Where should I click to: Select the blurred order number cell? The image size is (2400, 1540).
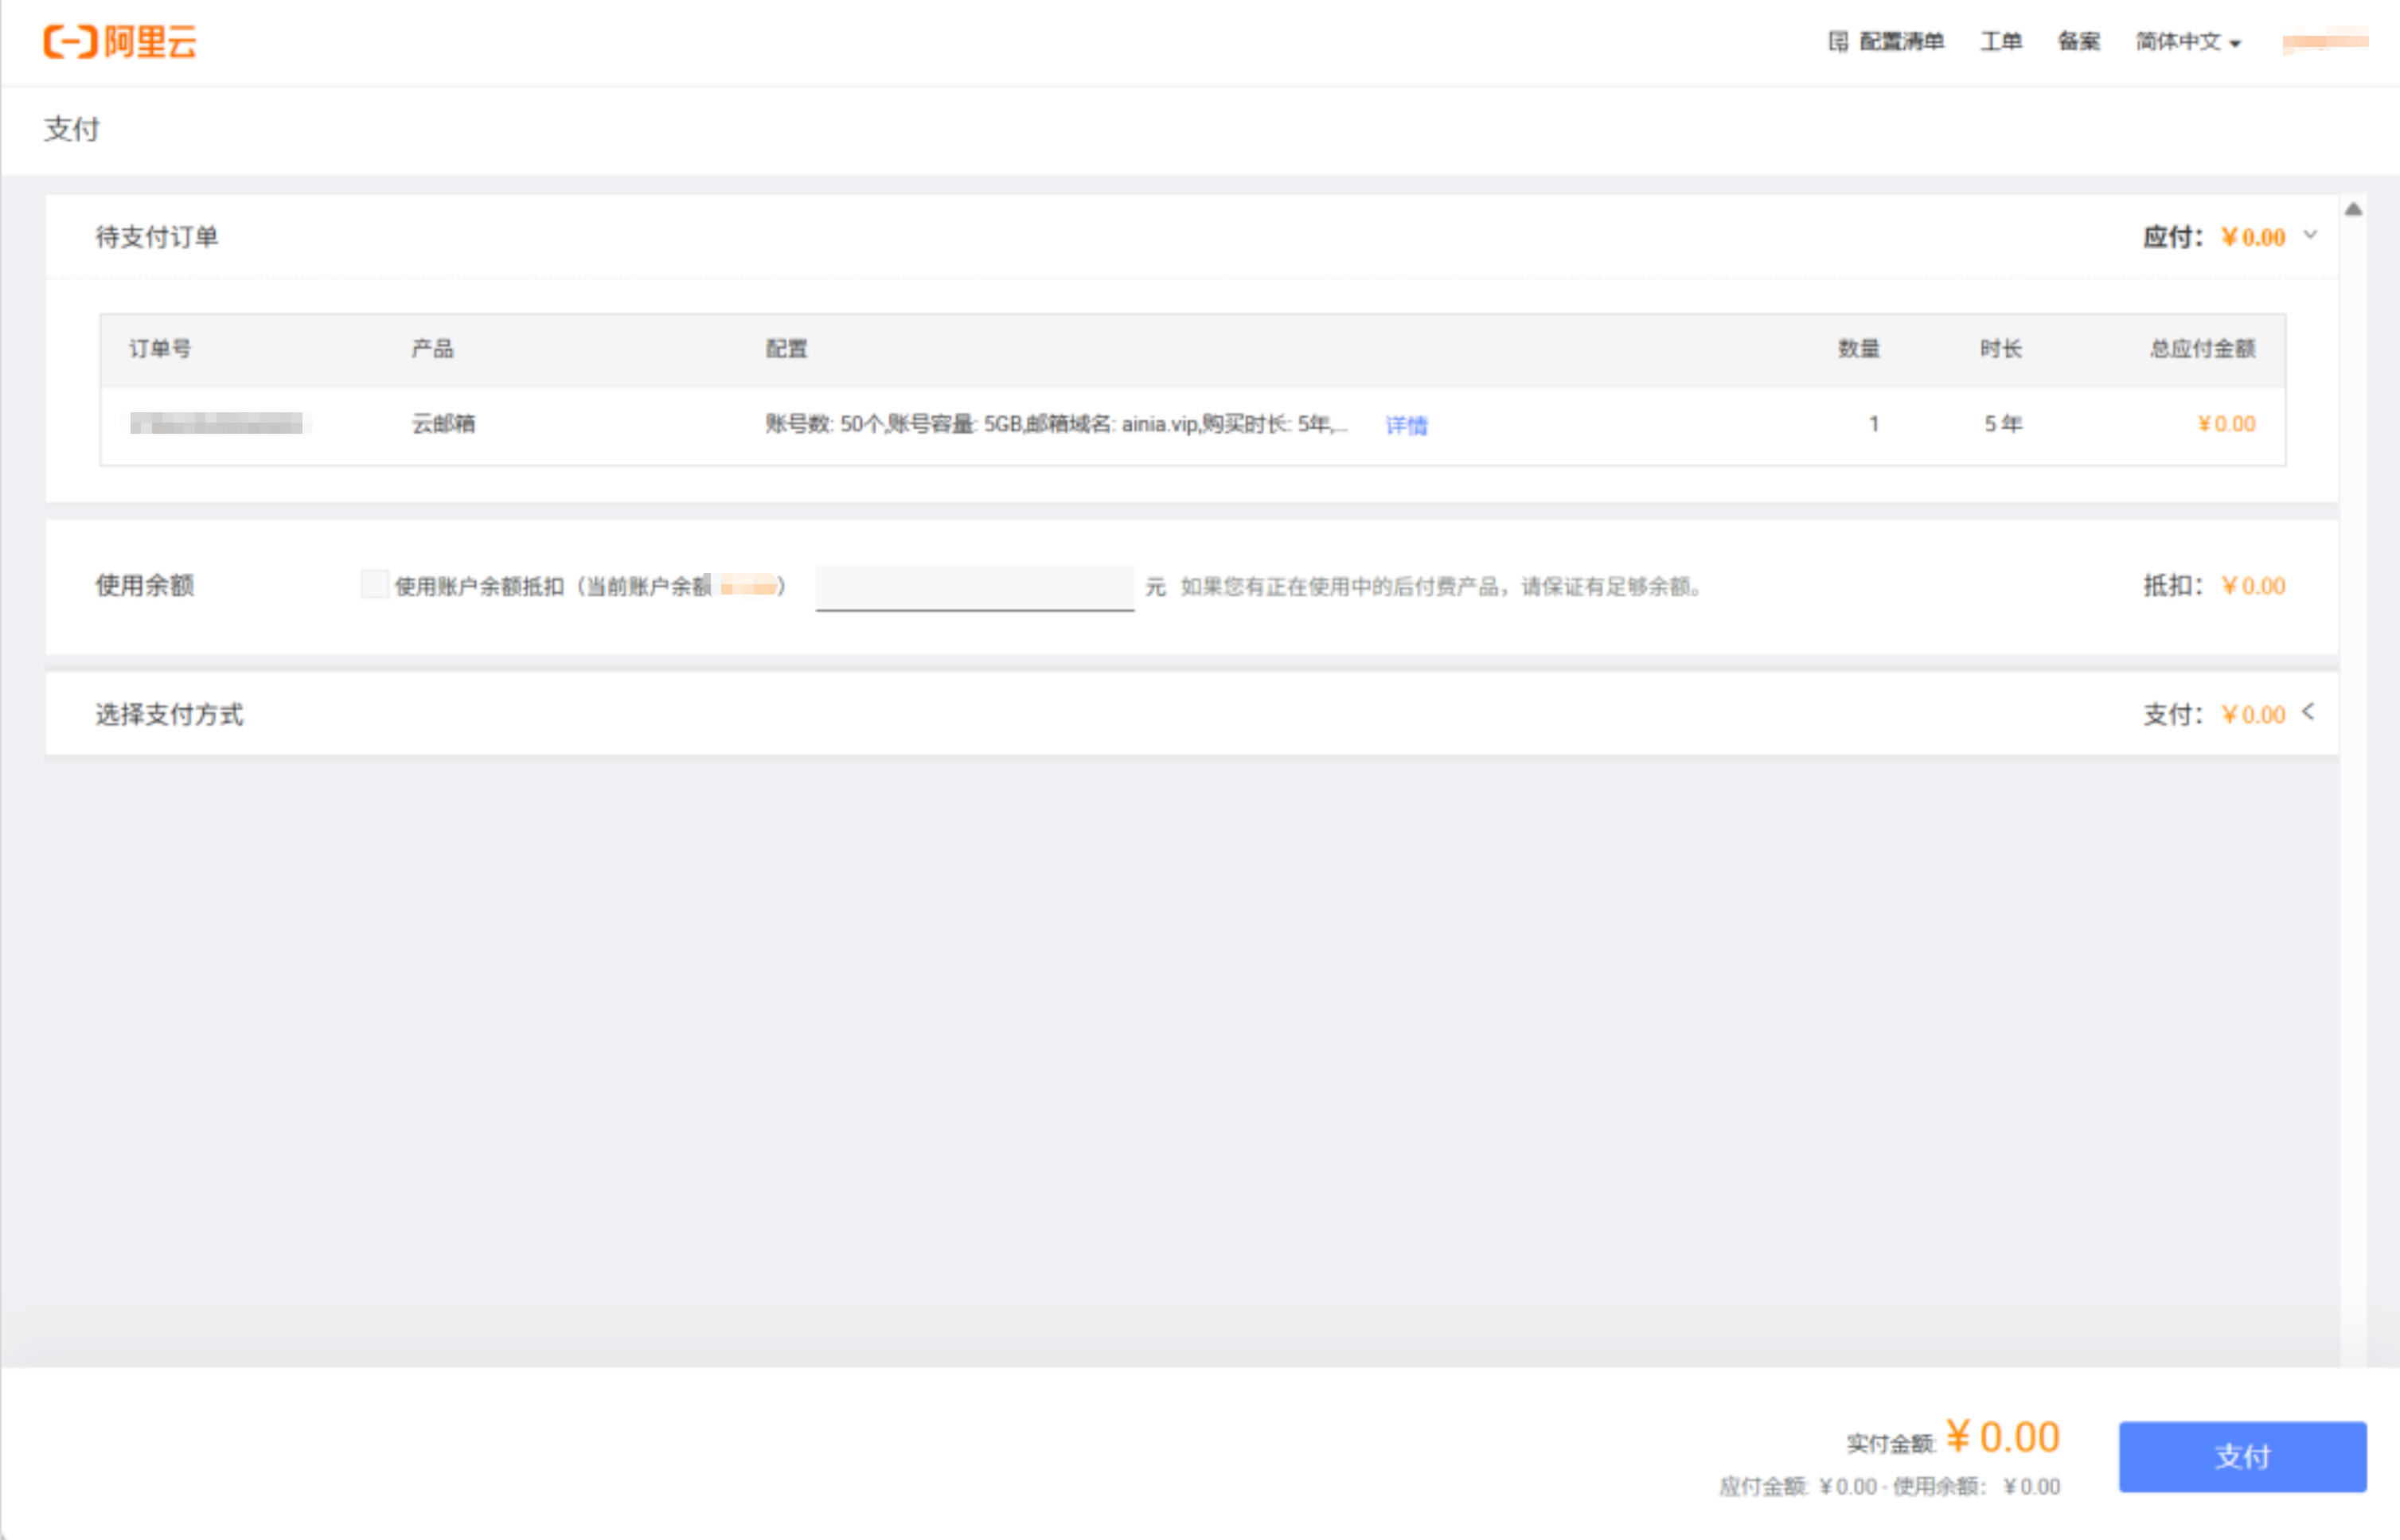[x=217, y=423]
